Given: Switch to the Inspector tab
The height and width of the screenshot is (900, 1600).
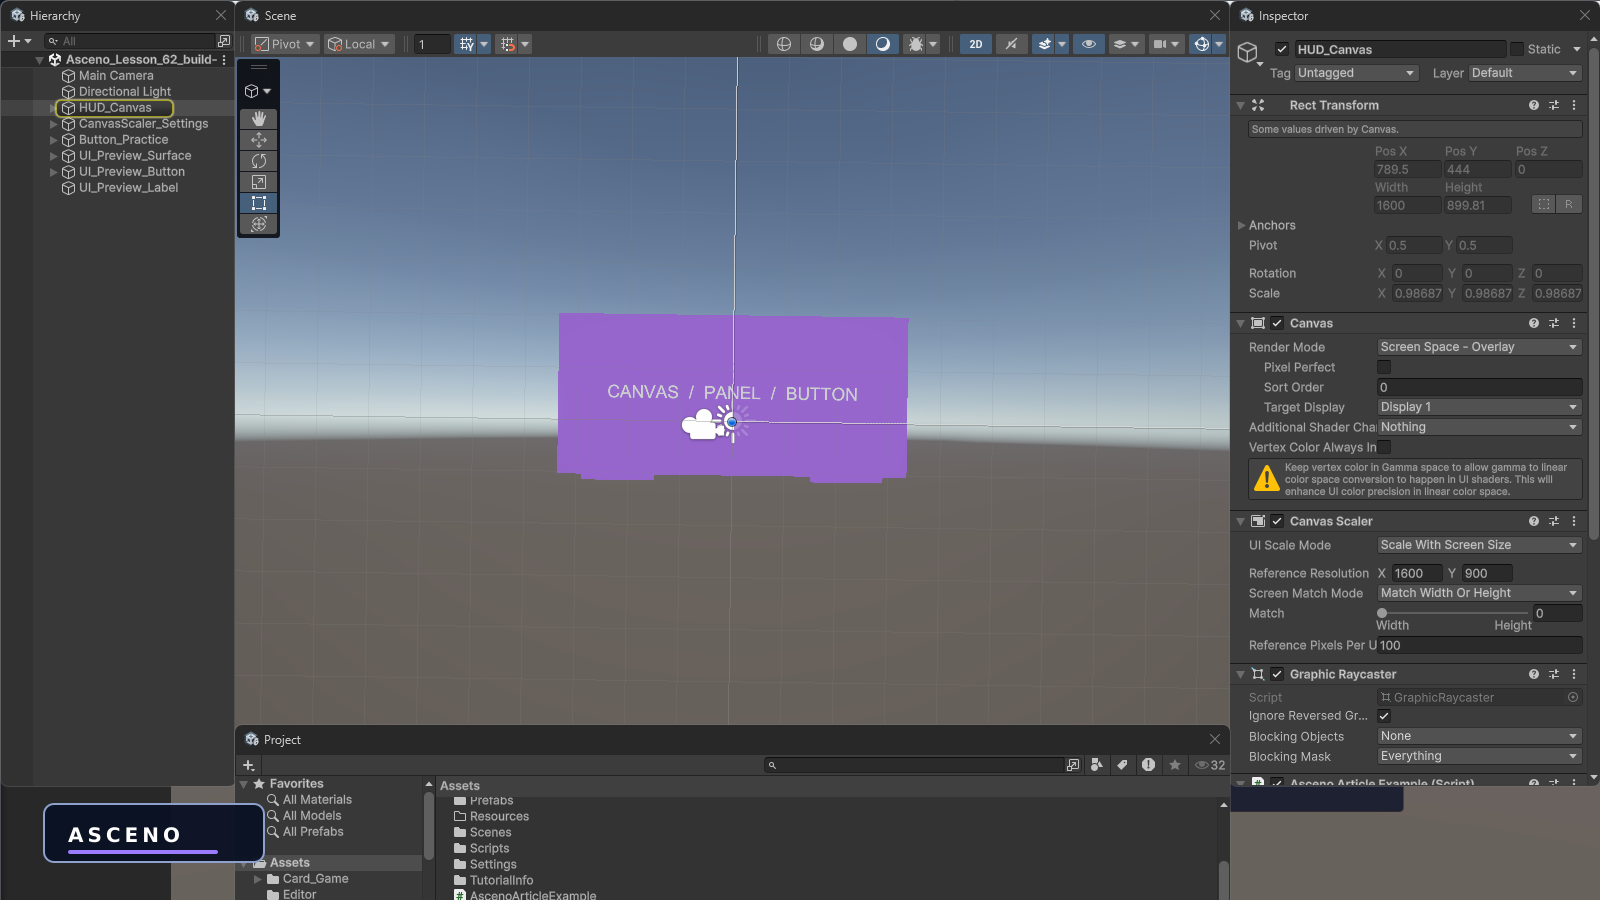Looking at the screenshot, I should click(x=1274, y=16).
